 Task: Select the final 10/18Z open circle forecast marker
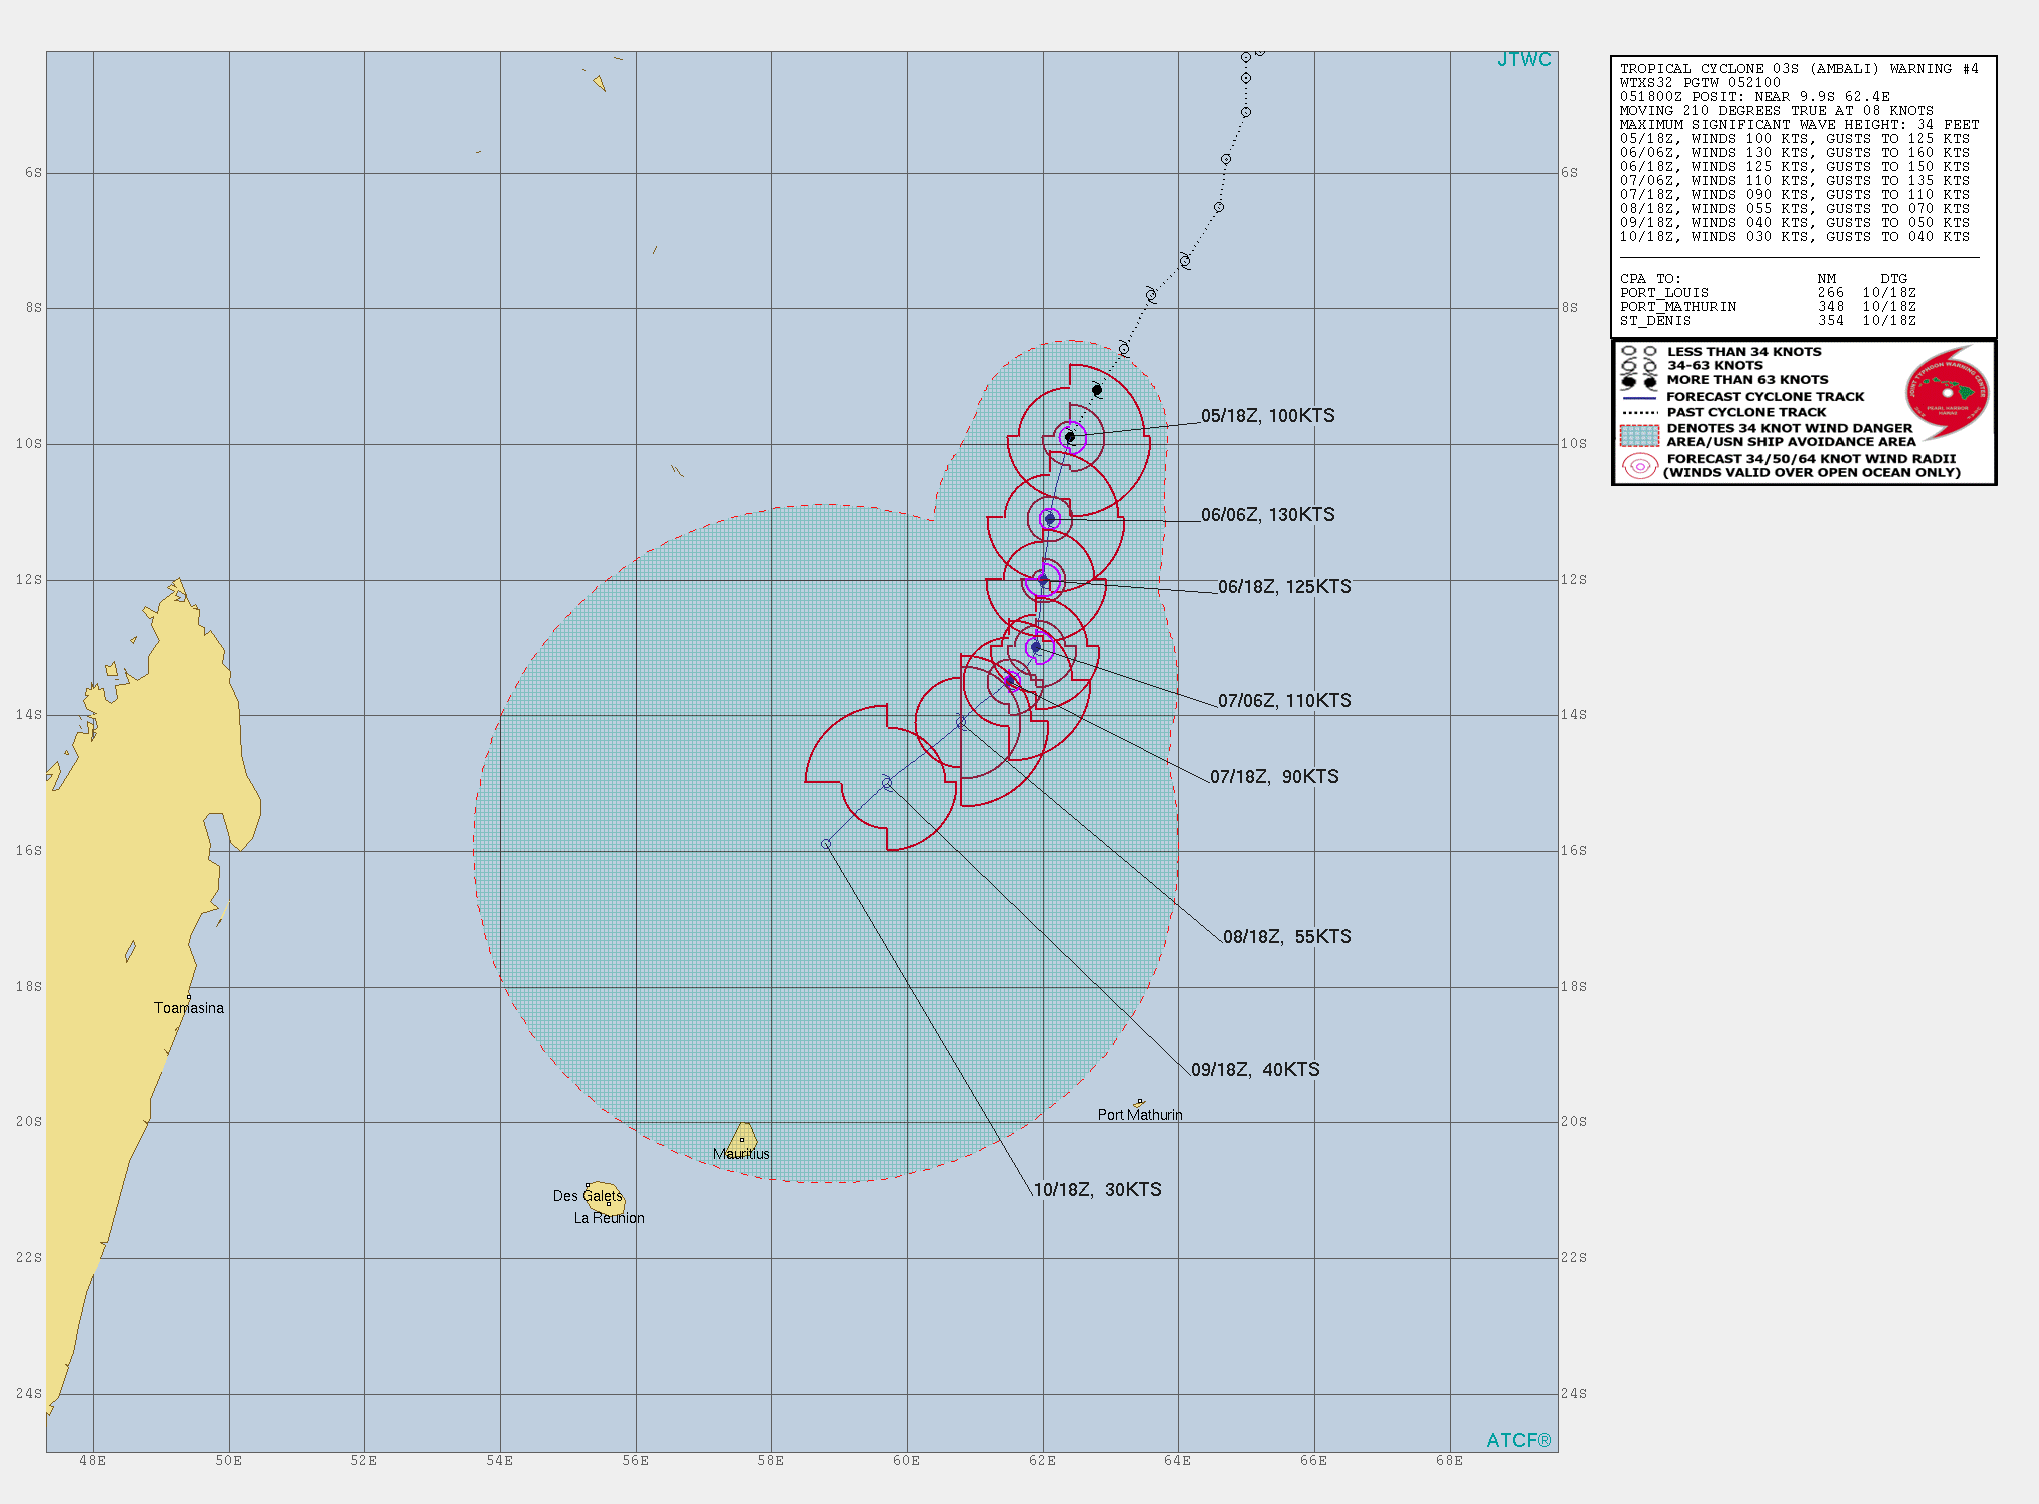pyautogui.click(x=826, y=845)
